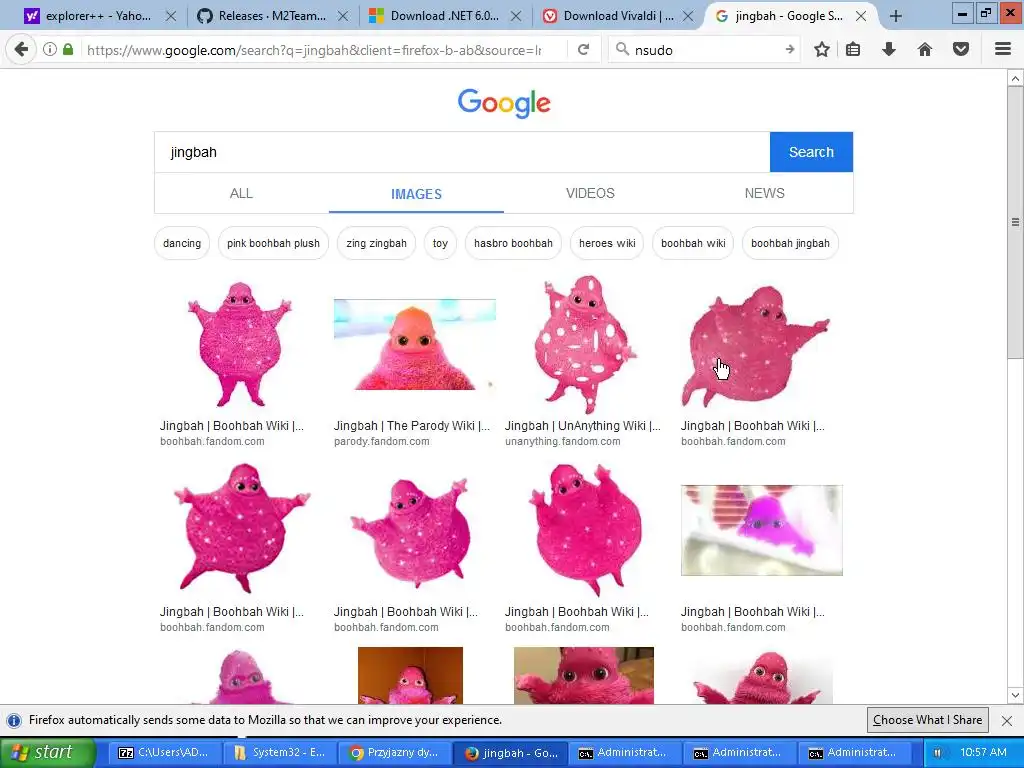Filter by hasbro boohbah chip
The height and width of the screenshot is (768, 1024).
coord(513,243)
